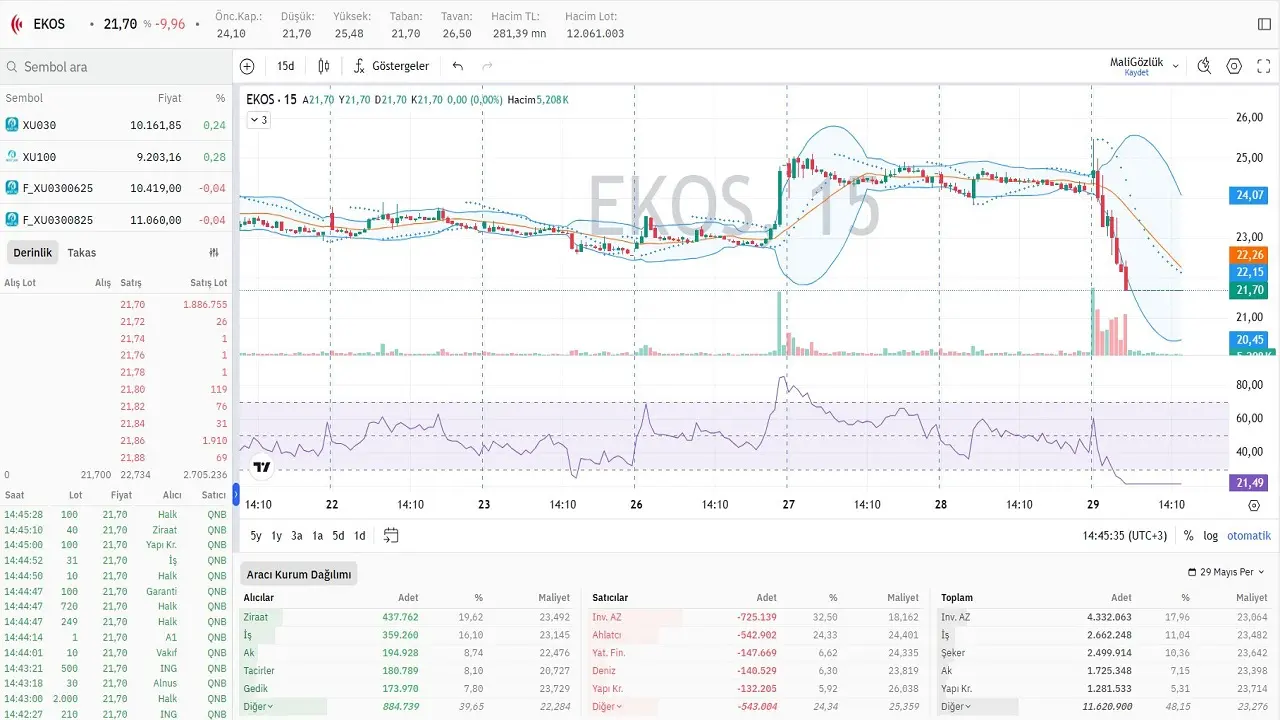The image size is (1280, 720).
Task: Open the Göstergeler indicators menu
Action: [391, 66]
